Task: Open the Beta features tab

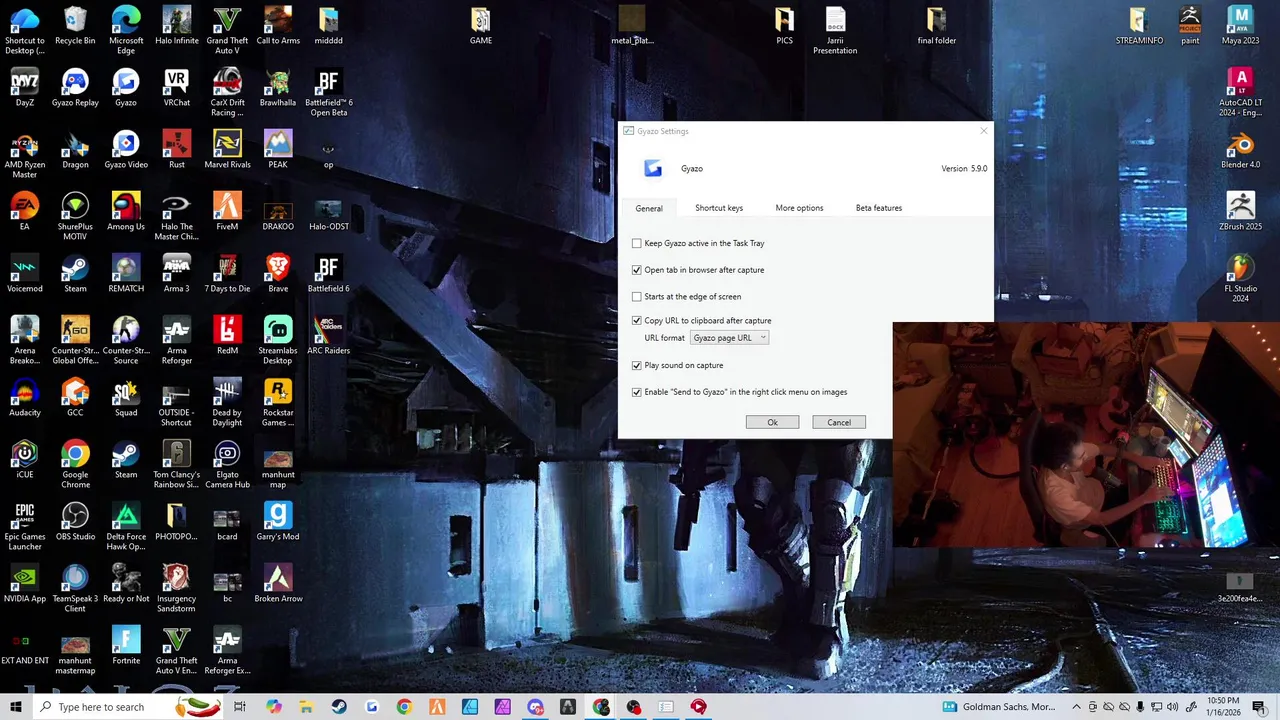Action: point(879,208)
